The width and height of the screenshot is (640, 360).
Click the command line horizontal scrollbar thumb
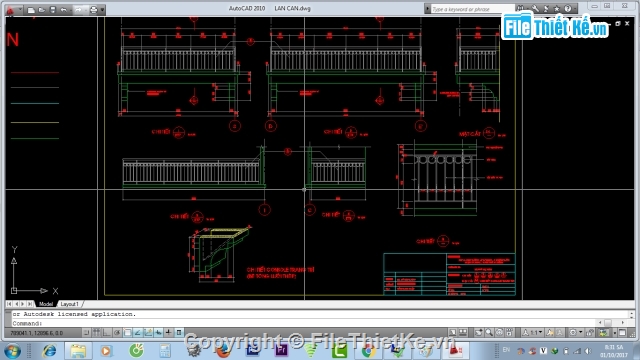(608, 322)
